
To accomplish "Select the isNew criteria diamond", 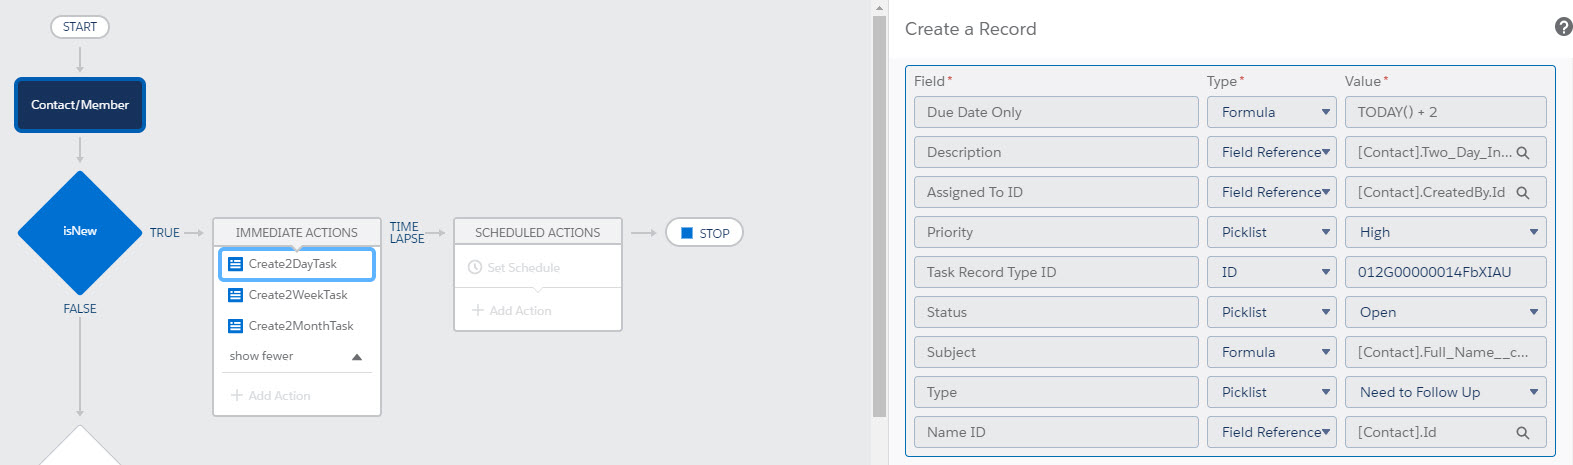I will point(80,232).
